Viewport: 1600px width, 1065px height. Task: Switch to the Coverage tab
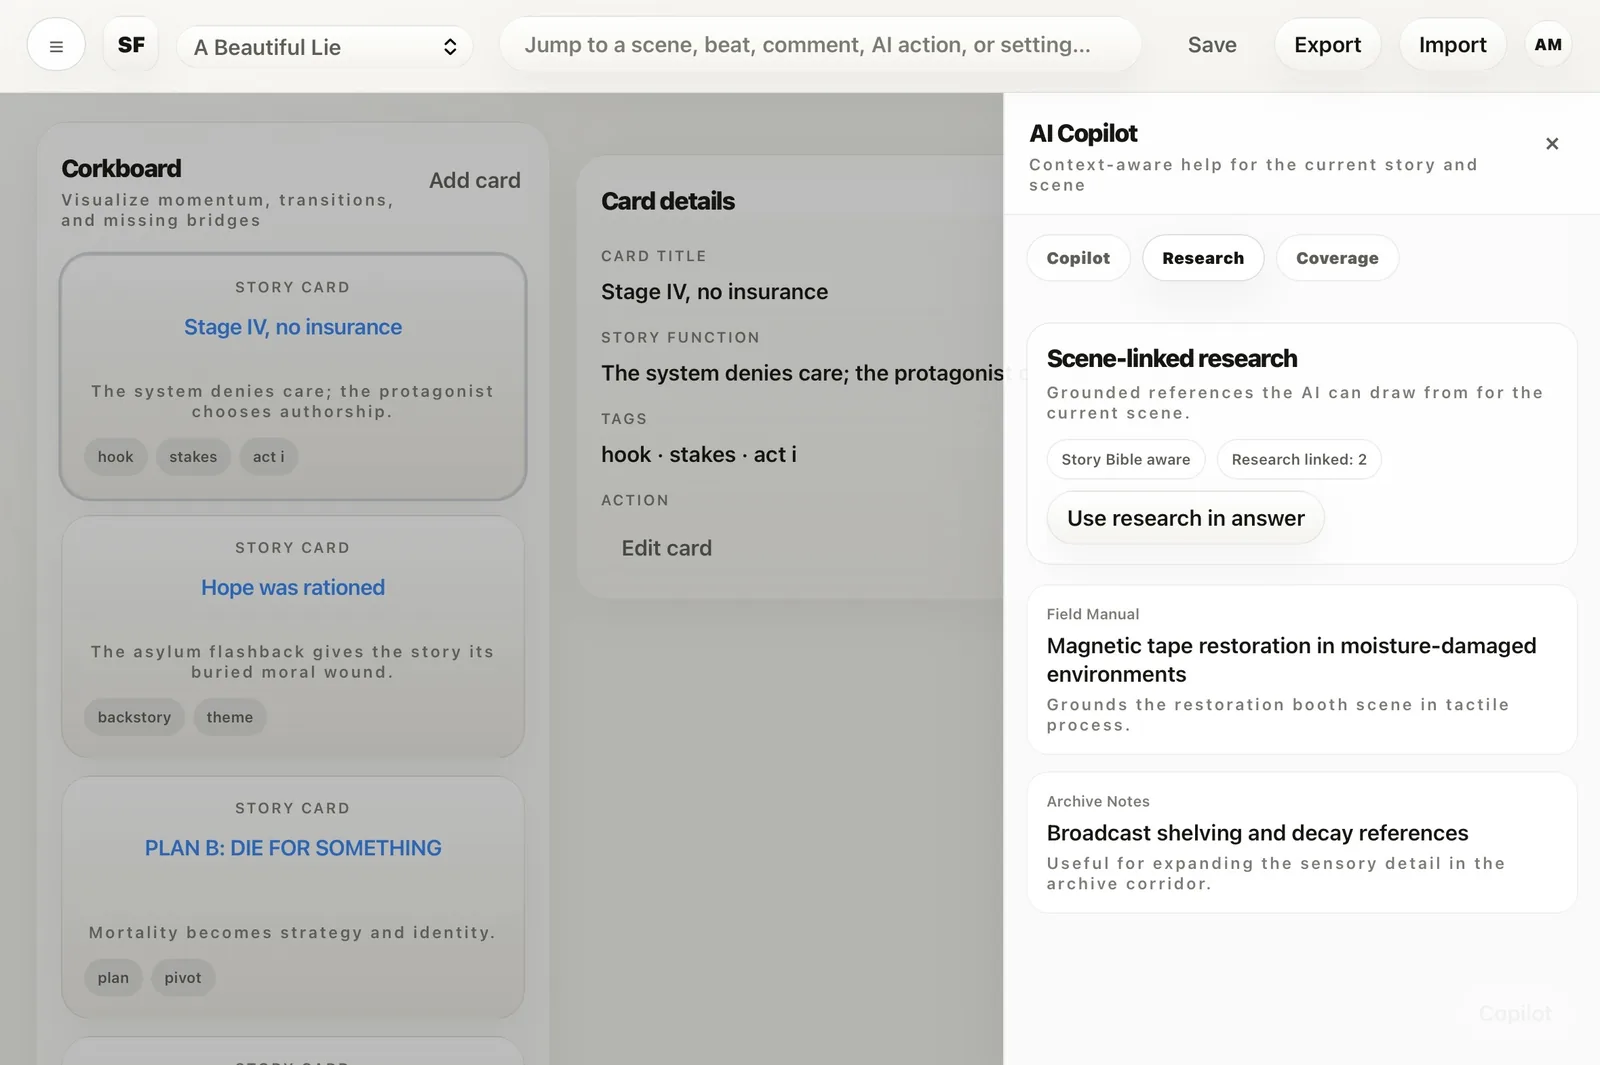coord(1337,258)
